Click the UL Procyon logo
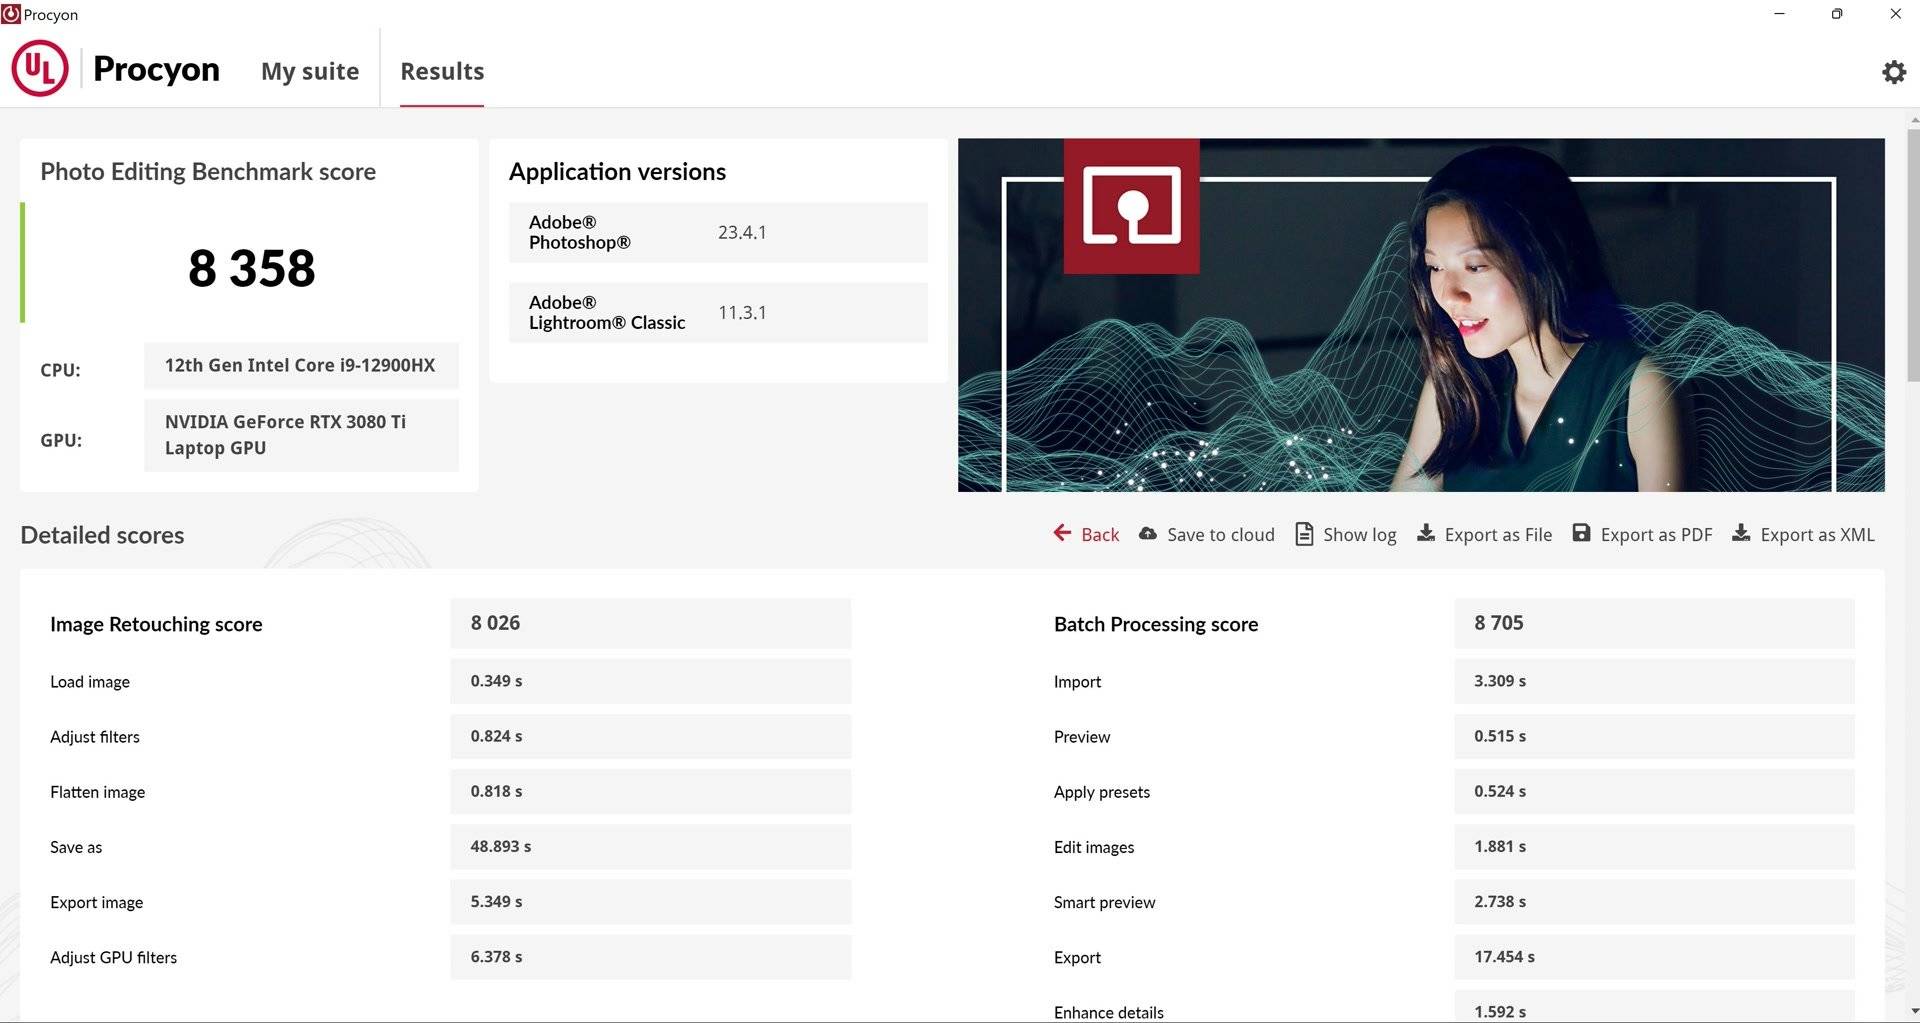Image resolution: width=1920 pixels, height=1023 pixels. pyautogui.click(x=40, y=69)
